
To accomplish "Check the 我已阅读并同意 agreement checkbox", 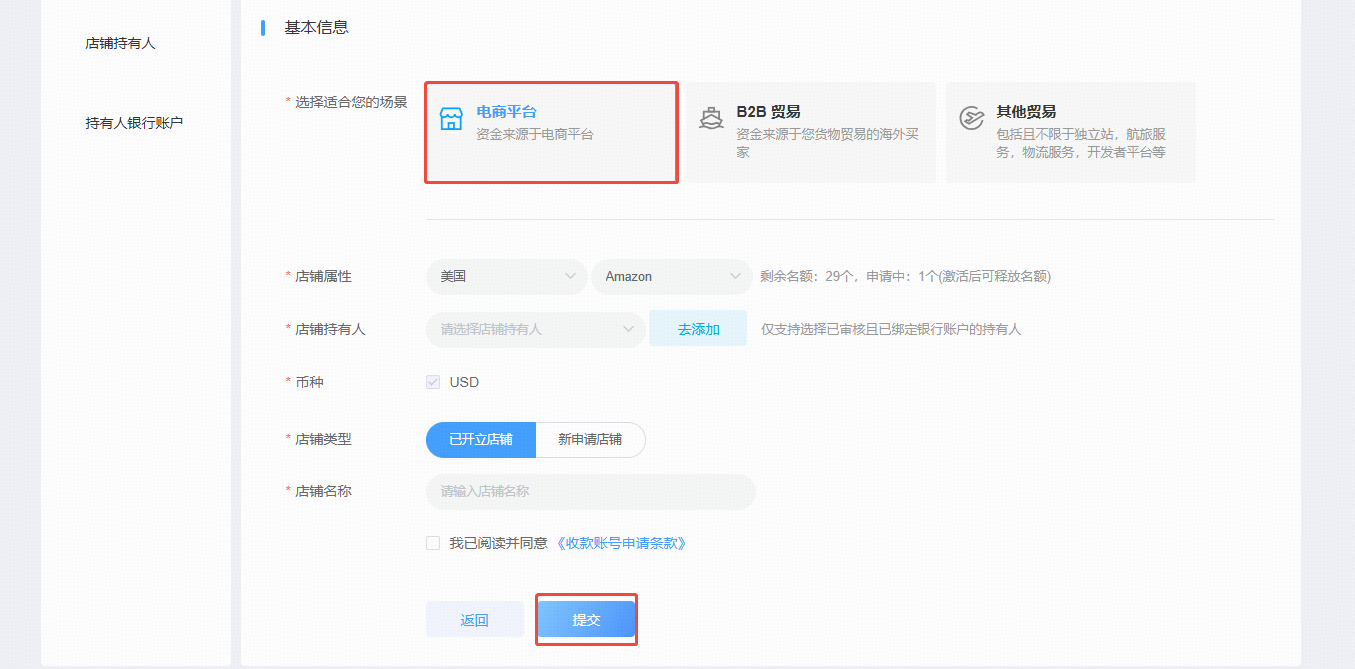I will [x=433, y=543].
